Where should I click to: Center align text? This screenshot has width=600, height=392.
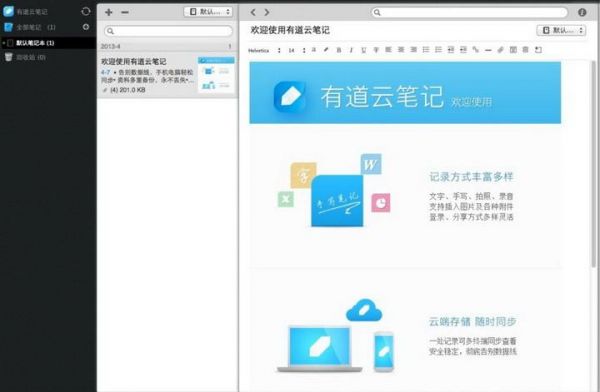click(401, 50)
